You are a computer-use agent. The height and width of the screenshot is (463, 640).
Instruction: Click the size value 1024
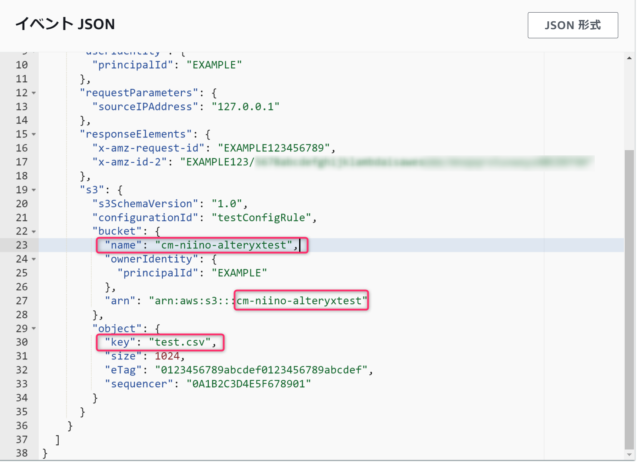coord(167,356)
